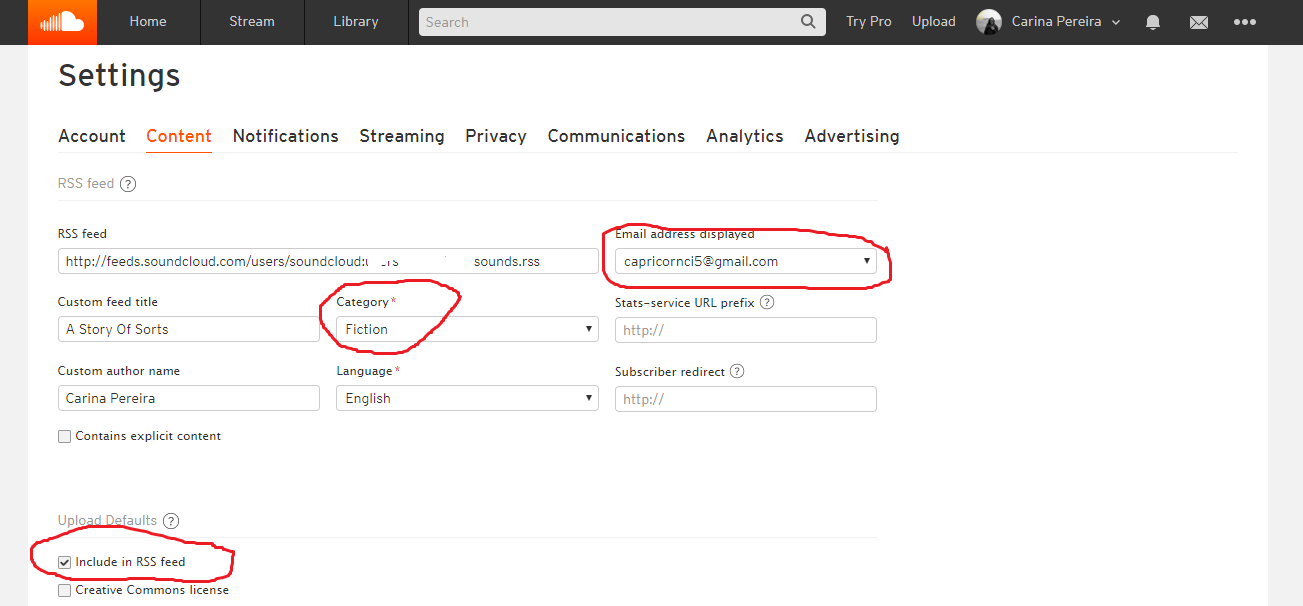Open the Streaming tab
Viewport: 1303px width, 606px height.
click(x=402, y=136)
